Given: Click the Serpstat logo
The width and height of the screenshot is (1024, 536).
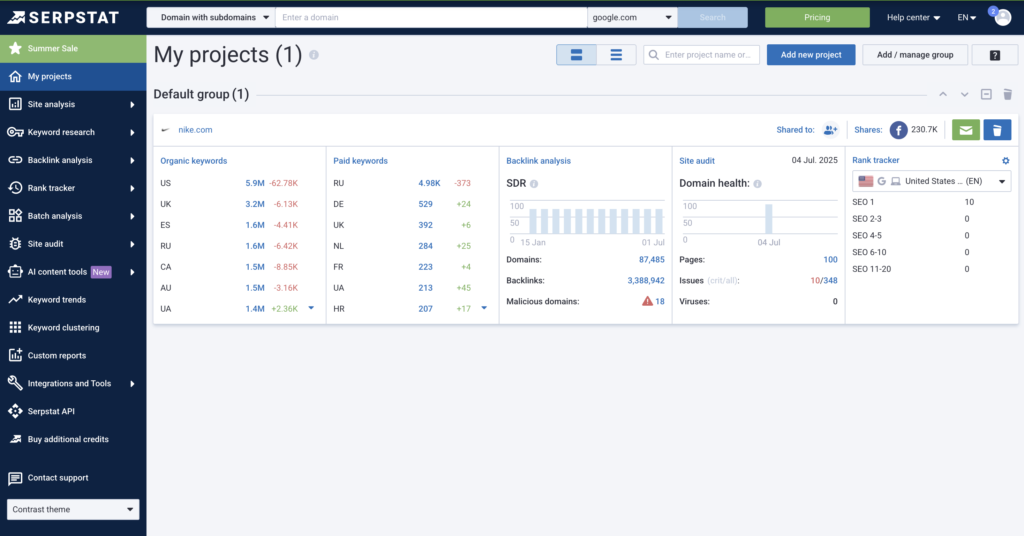Looking at the screenshot, I should pyautogui.click(x=63, y=17).
